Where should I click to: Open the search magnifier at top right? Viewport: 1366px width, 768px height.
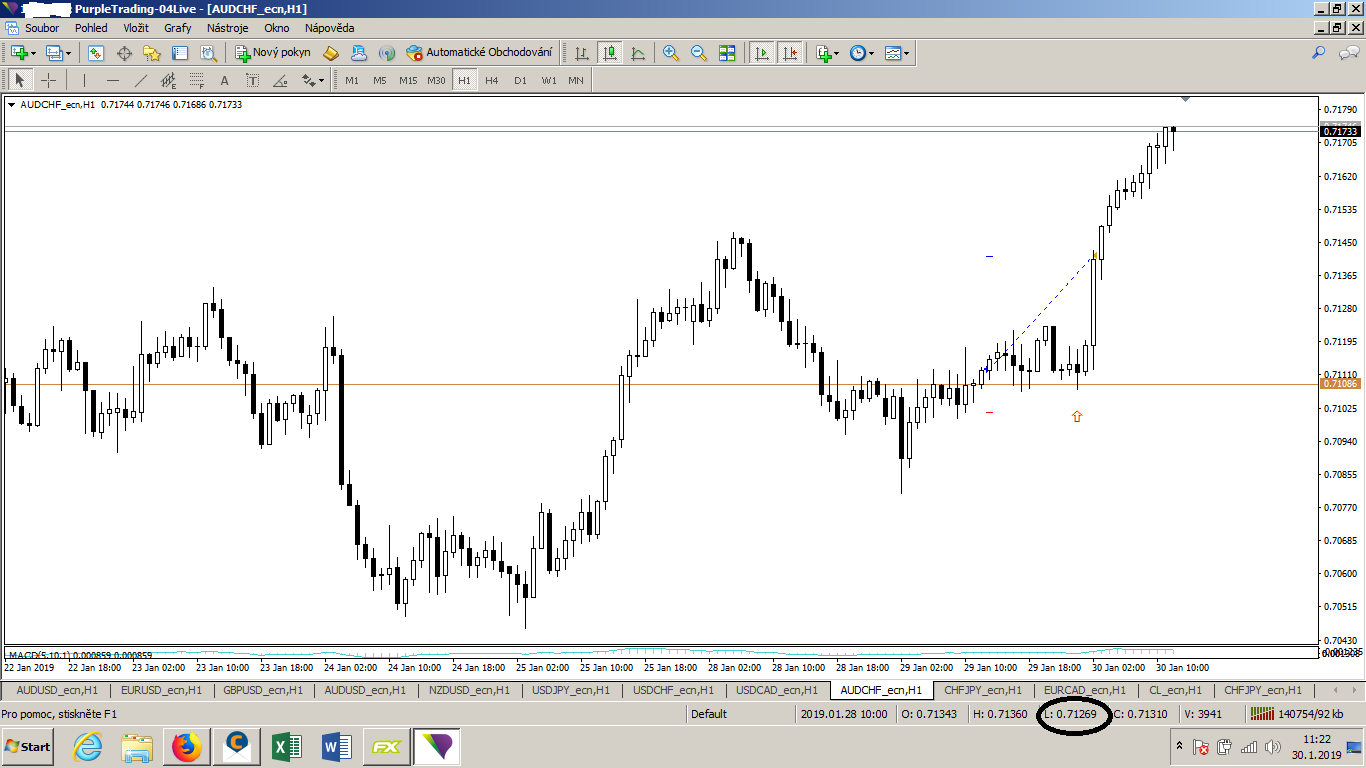pyautogui.click(x=1319, y=53)
